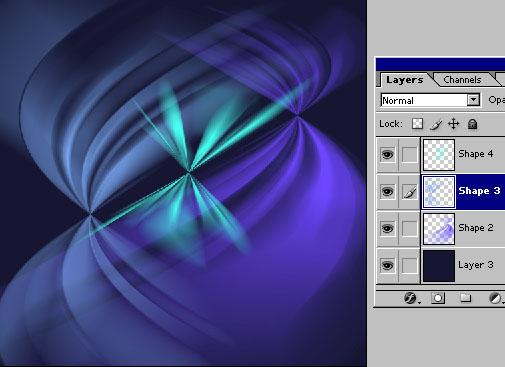This screenshot has width=505, height=367.
Task: Click the blend mode dropdown arrow
Action: tap(473, 100)
